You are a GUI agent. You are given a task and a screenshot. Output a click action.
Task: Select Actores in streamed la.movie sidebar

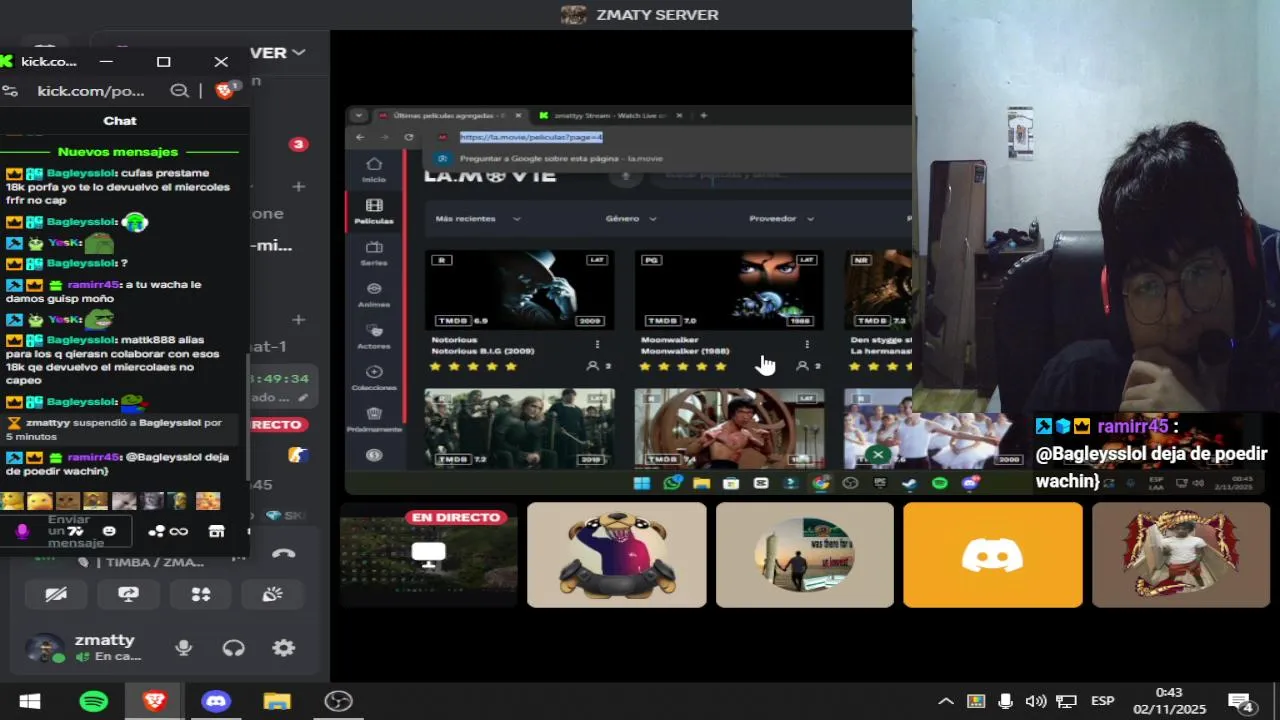coord(374,335)
